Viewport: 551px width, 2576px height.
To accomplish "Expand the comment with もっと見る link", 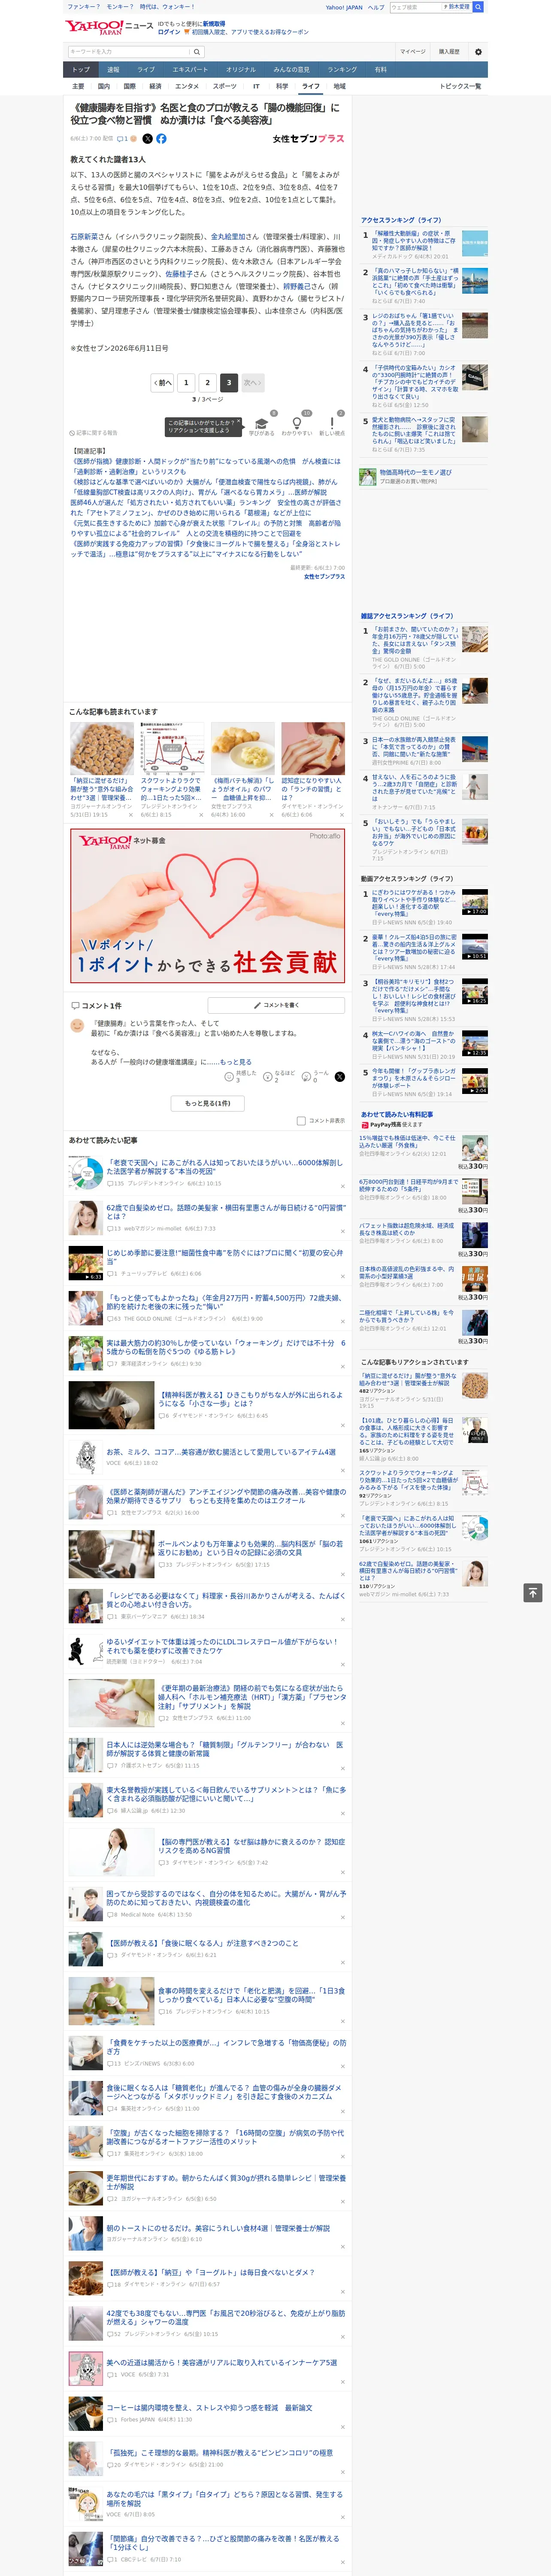I will coord(236,1062).
